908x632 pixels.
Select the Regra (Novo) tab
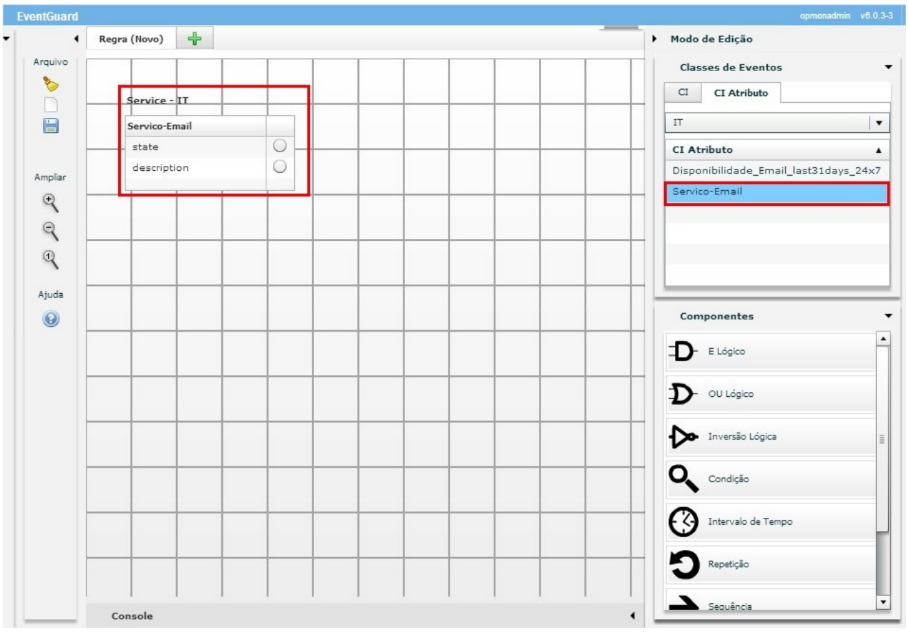tap(131, 39)
